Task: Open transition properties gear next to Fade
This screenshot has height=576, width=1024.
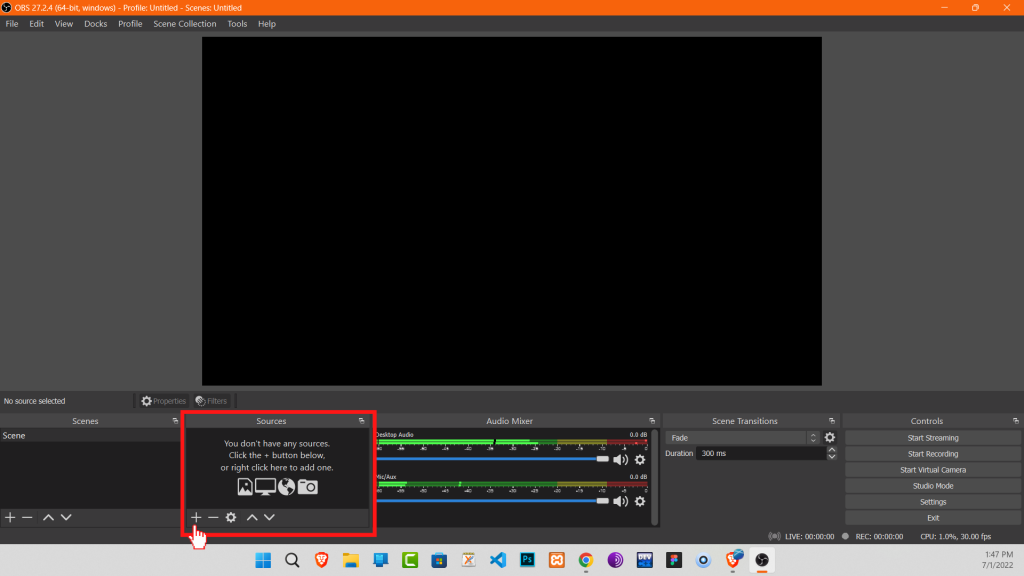Action: [830, 438]
